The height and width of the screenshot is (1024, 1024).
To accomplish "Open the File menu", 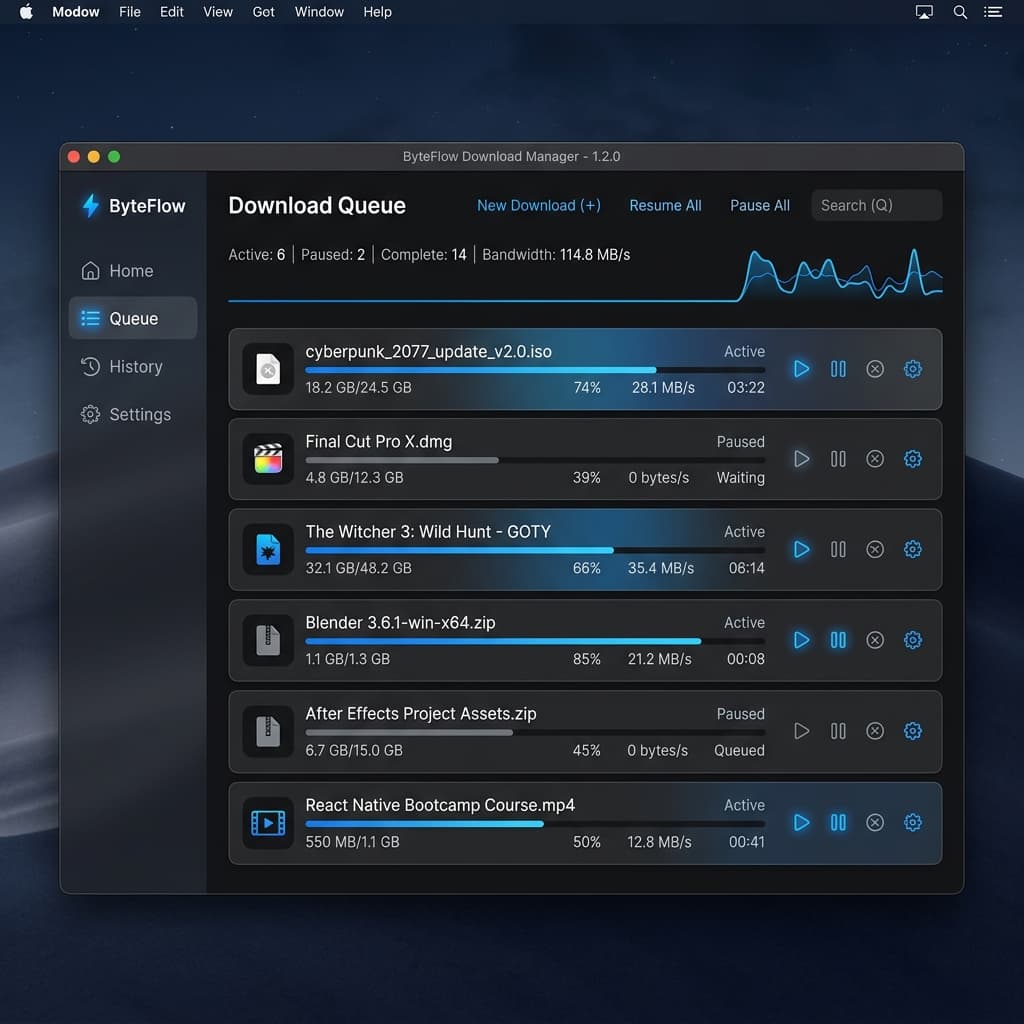I will coord(129,12).
